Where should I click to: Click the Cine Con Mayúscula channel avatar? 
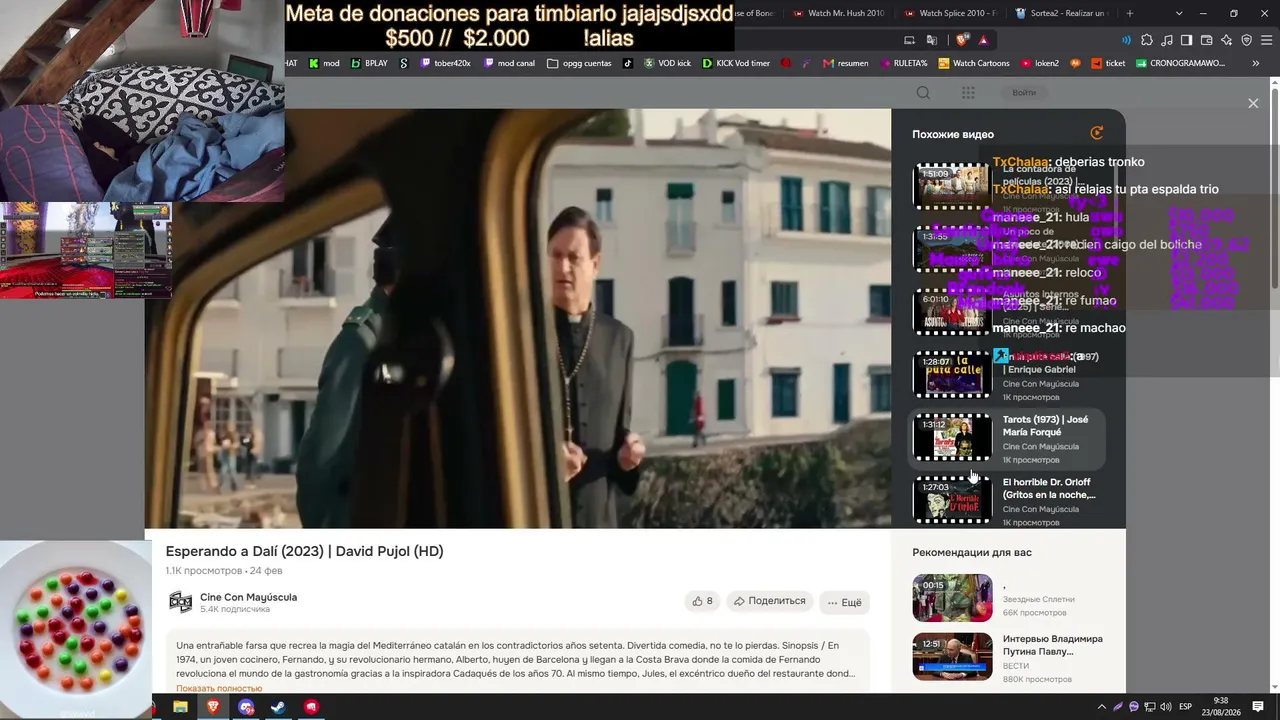(x=181, y=601)
